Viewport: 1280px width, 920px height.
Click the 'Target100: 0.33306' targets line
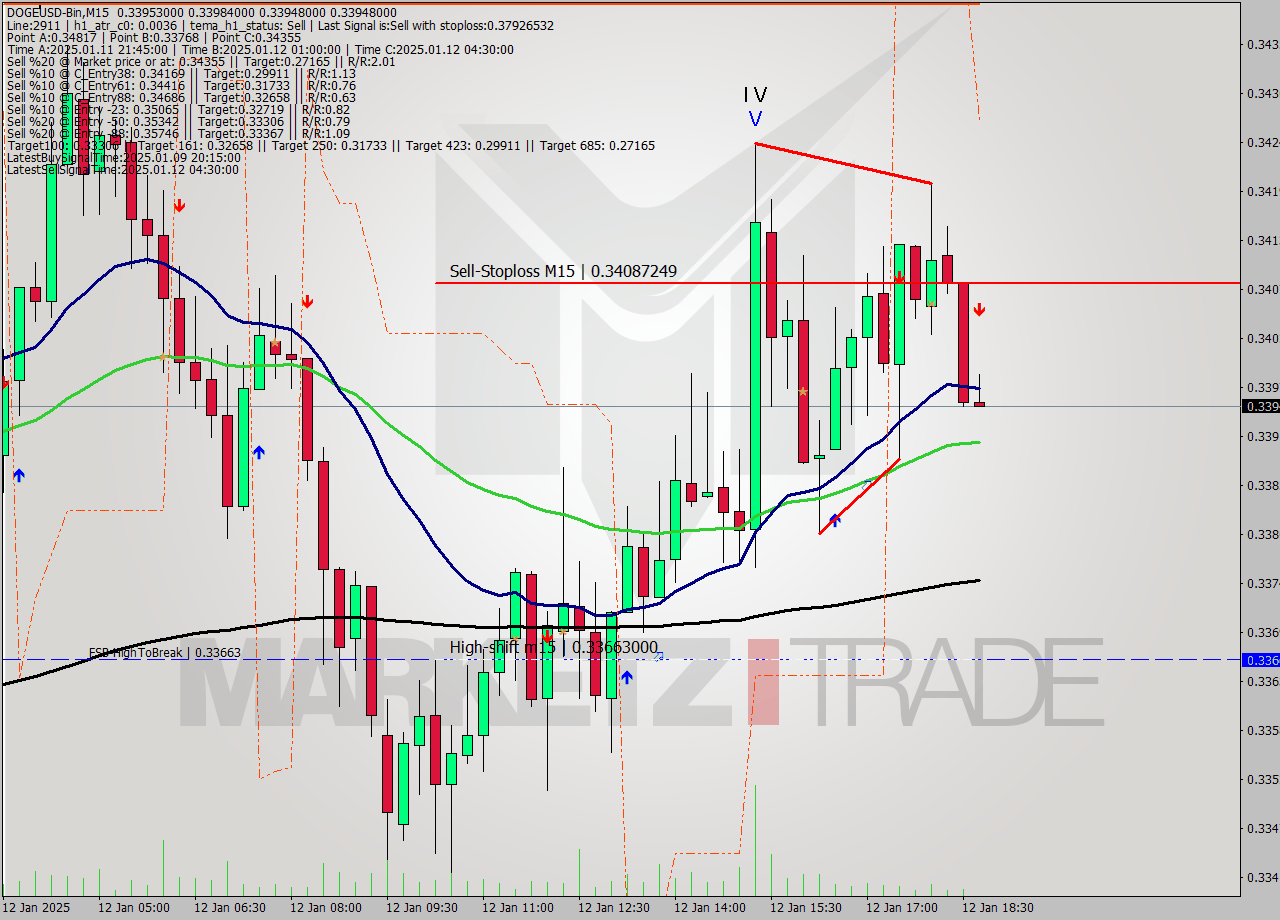tap(330, 145)
